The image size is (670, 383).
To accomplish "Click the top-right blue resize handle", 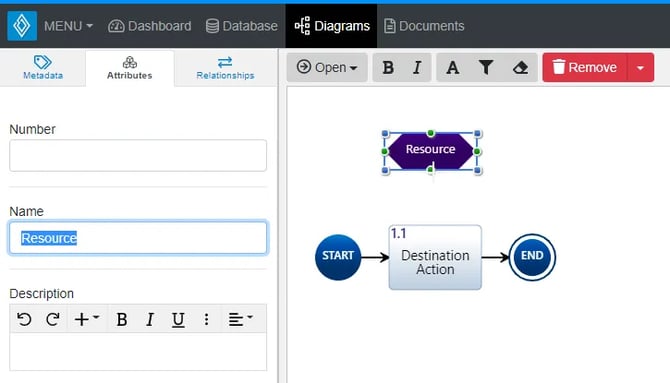I will (x=478, y=133).
